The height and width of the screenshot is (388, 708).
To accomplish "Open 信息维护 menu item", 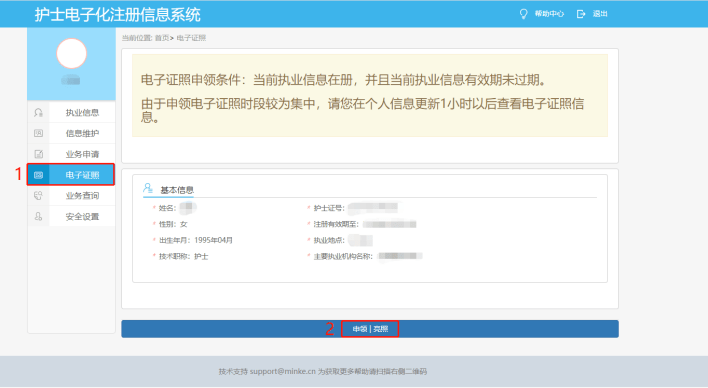I will pos(71,133).
